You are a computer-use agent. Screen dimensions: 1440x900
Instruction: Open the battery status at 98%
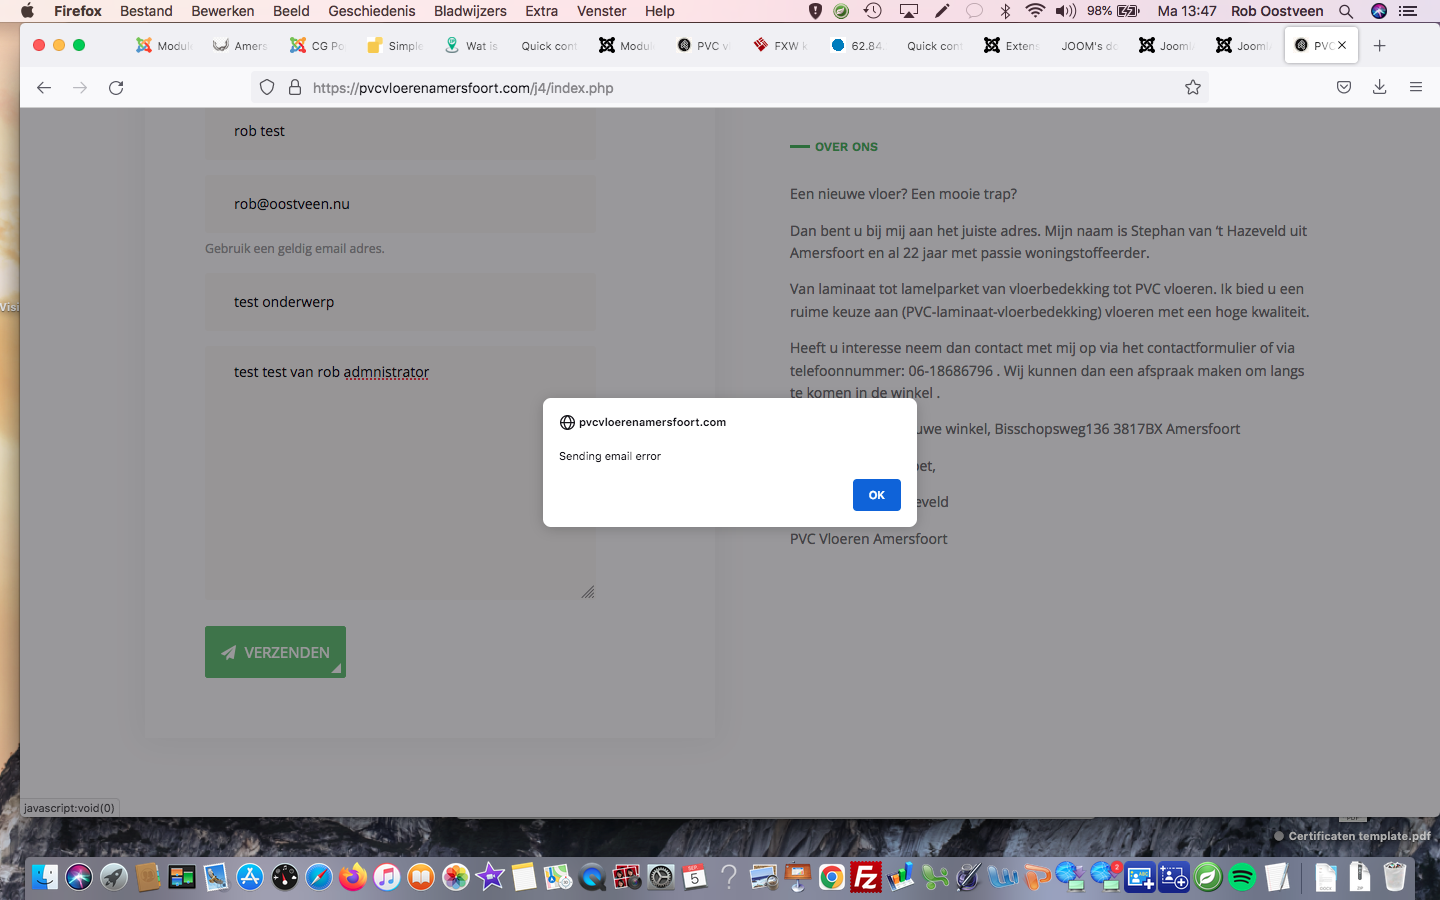pyautogui.click(x=1114, y=11)
